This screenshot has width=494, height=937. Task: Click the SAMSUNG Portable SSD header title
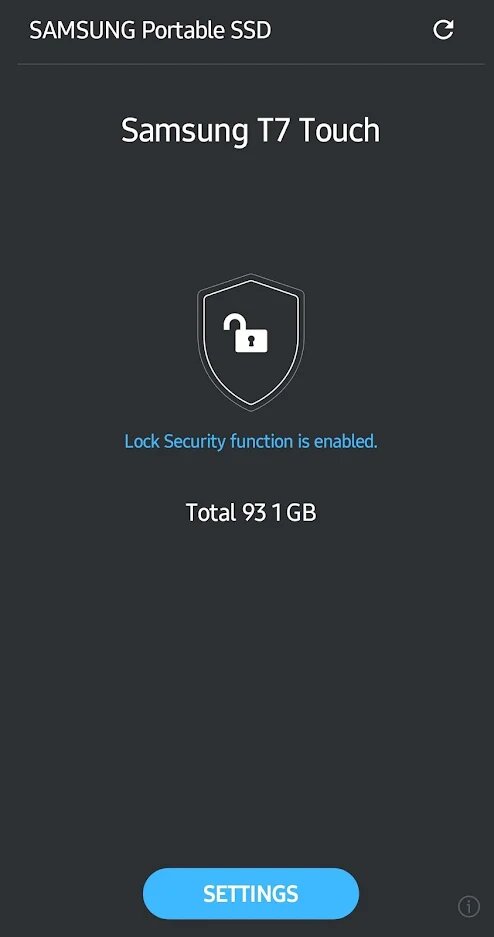click(150, 30)
